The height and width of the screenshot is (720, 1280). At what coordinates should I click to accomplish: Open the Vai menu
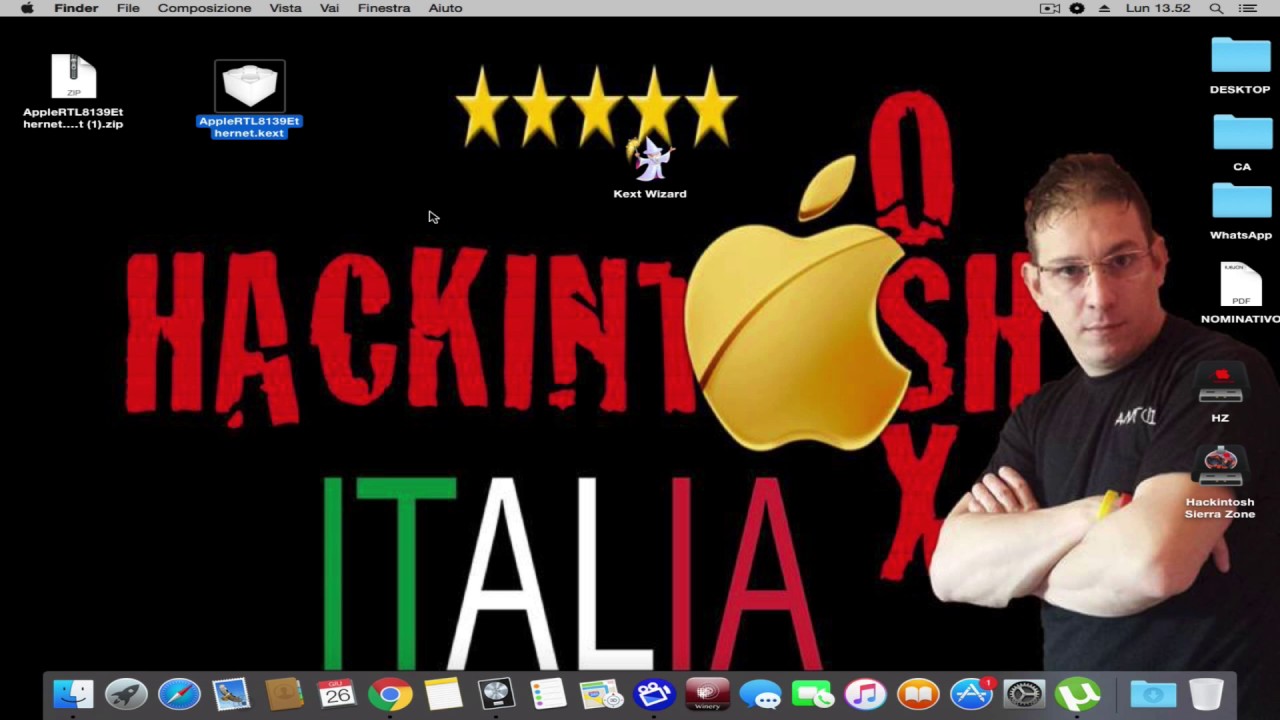click(329, 8)
